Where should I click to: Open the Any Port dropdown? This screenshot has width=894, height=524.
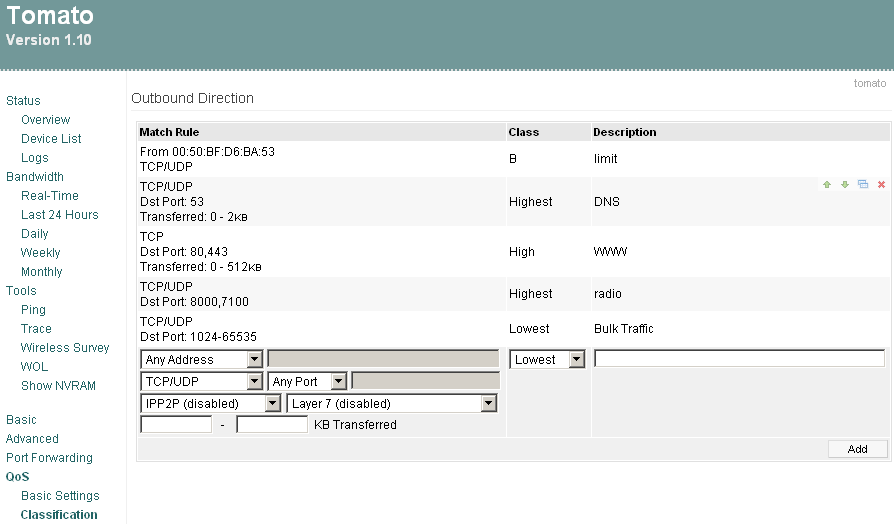coord(308,381)
